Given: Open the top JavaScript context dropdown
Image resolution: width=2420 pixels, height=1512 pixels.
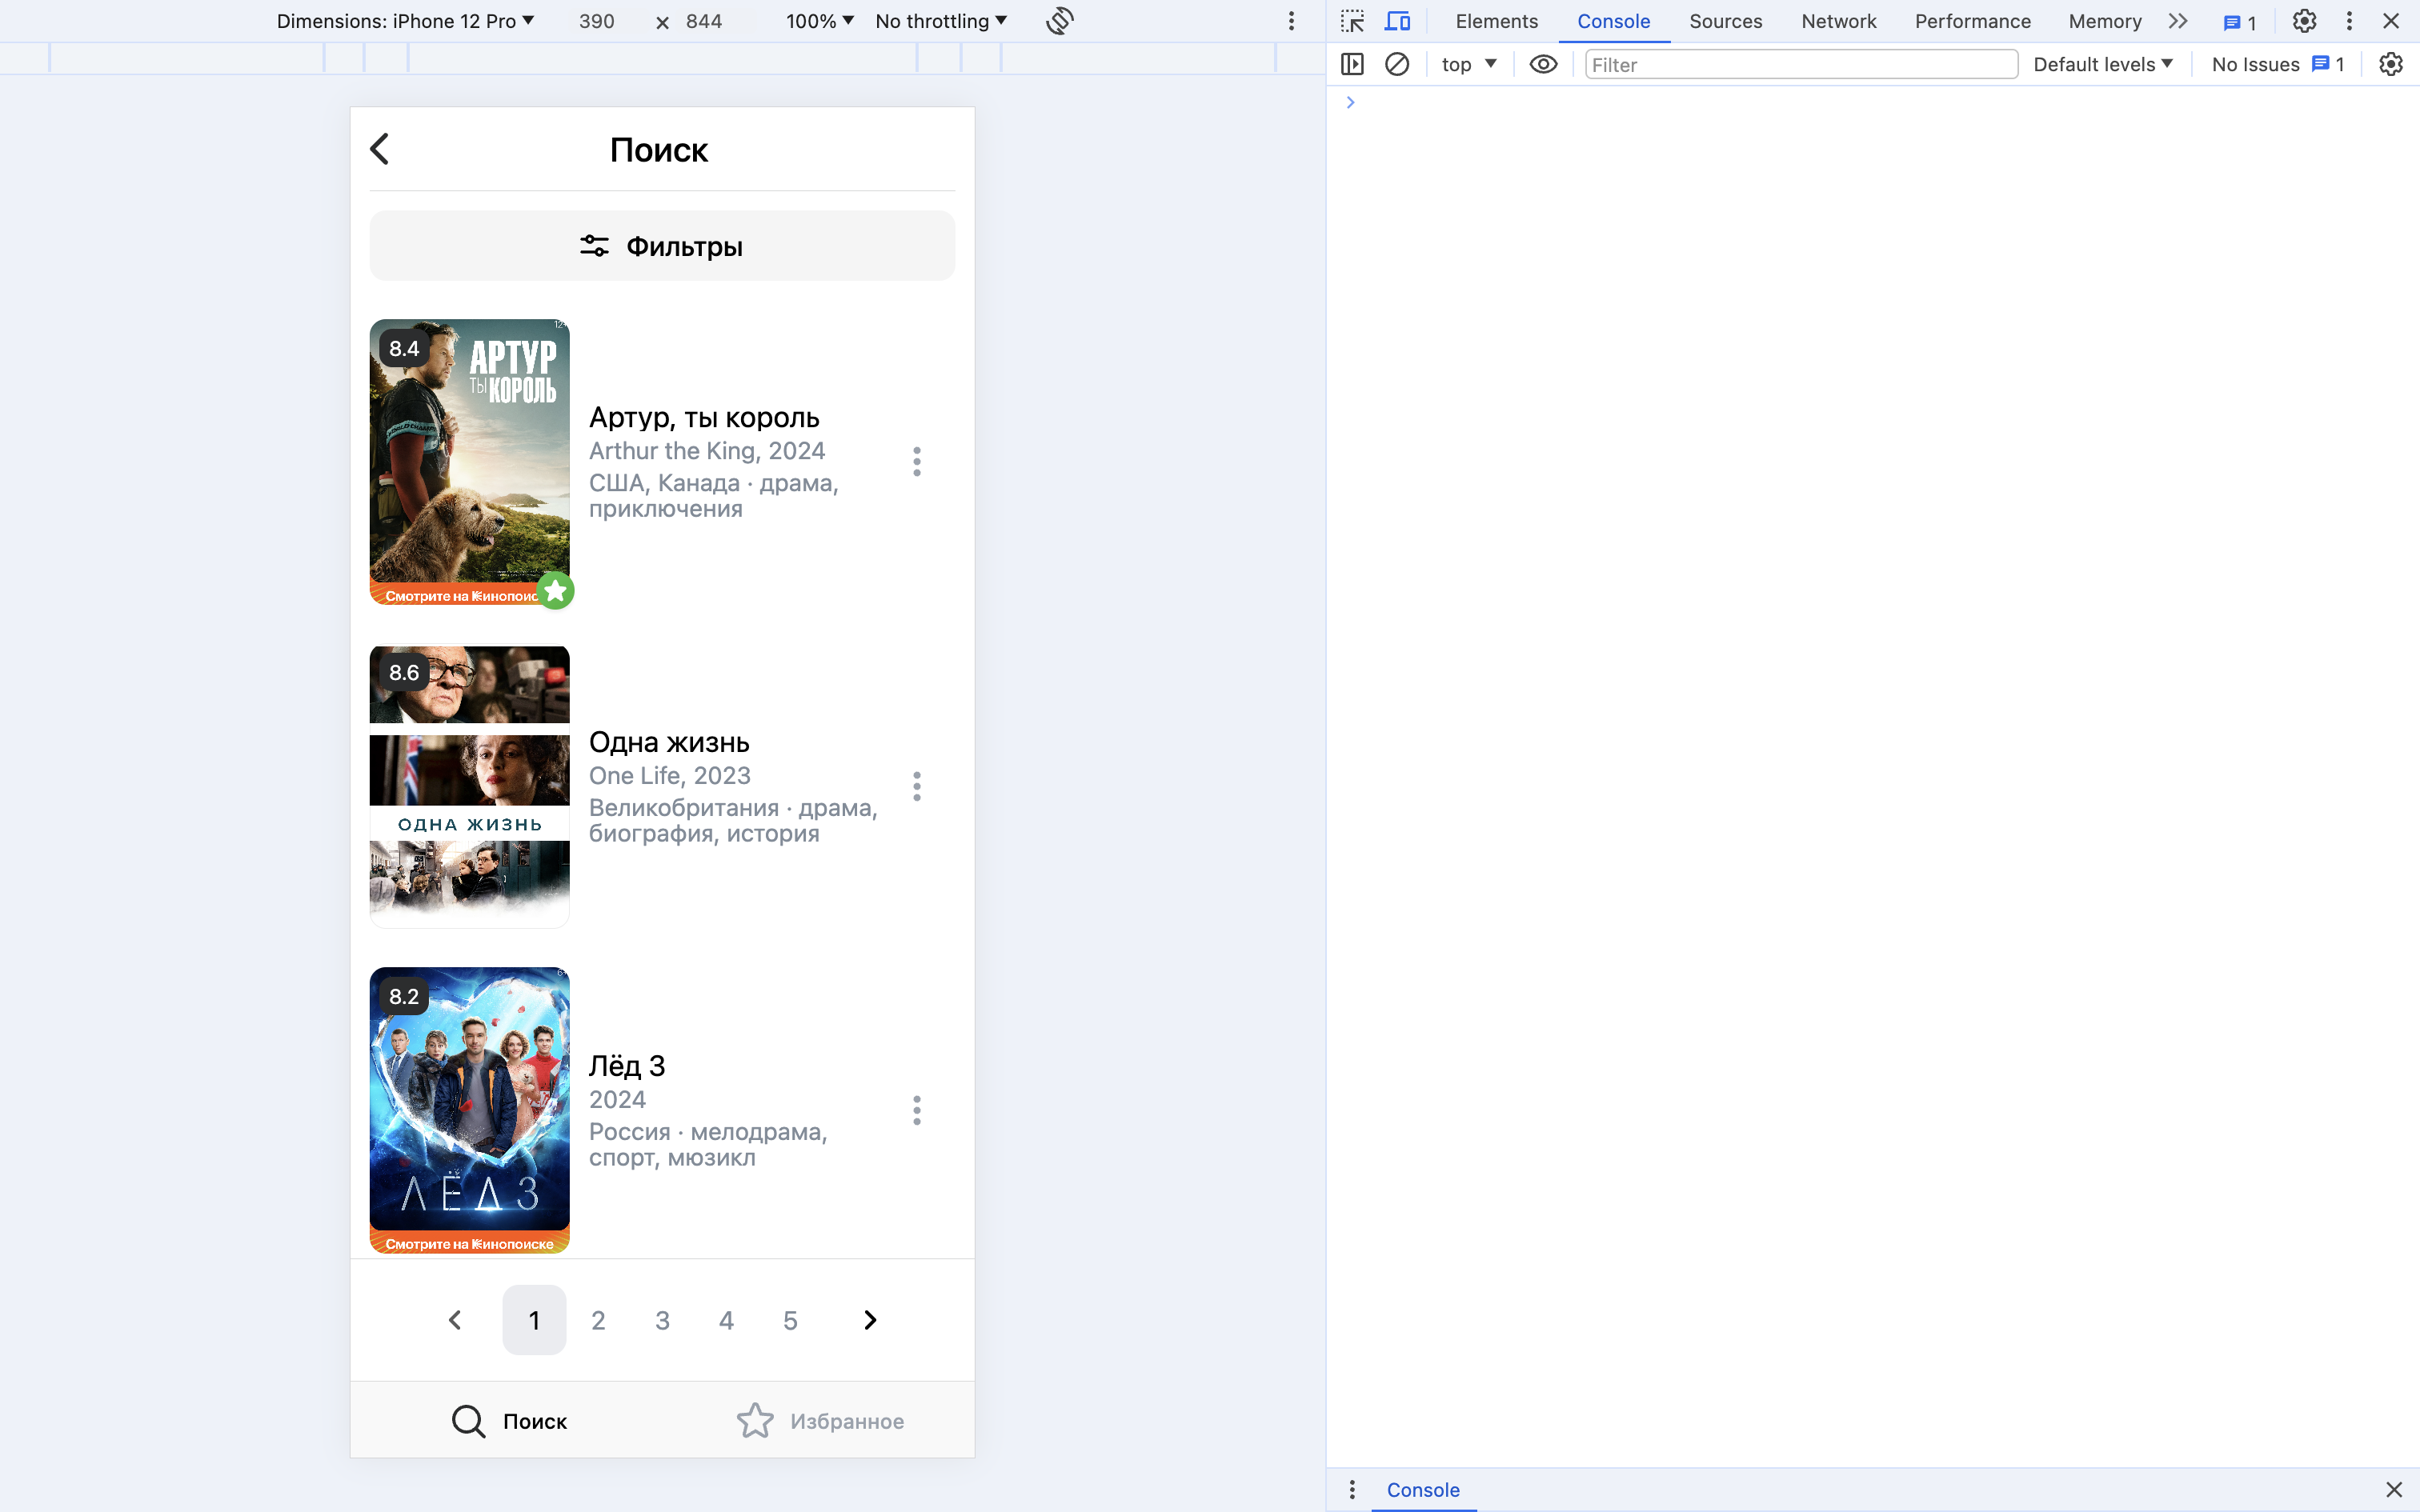Looking at the screenshot, I should click(1468, 64).
